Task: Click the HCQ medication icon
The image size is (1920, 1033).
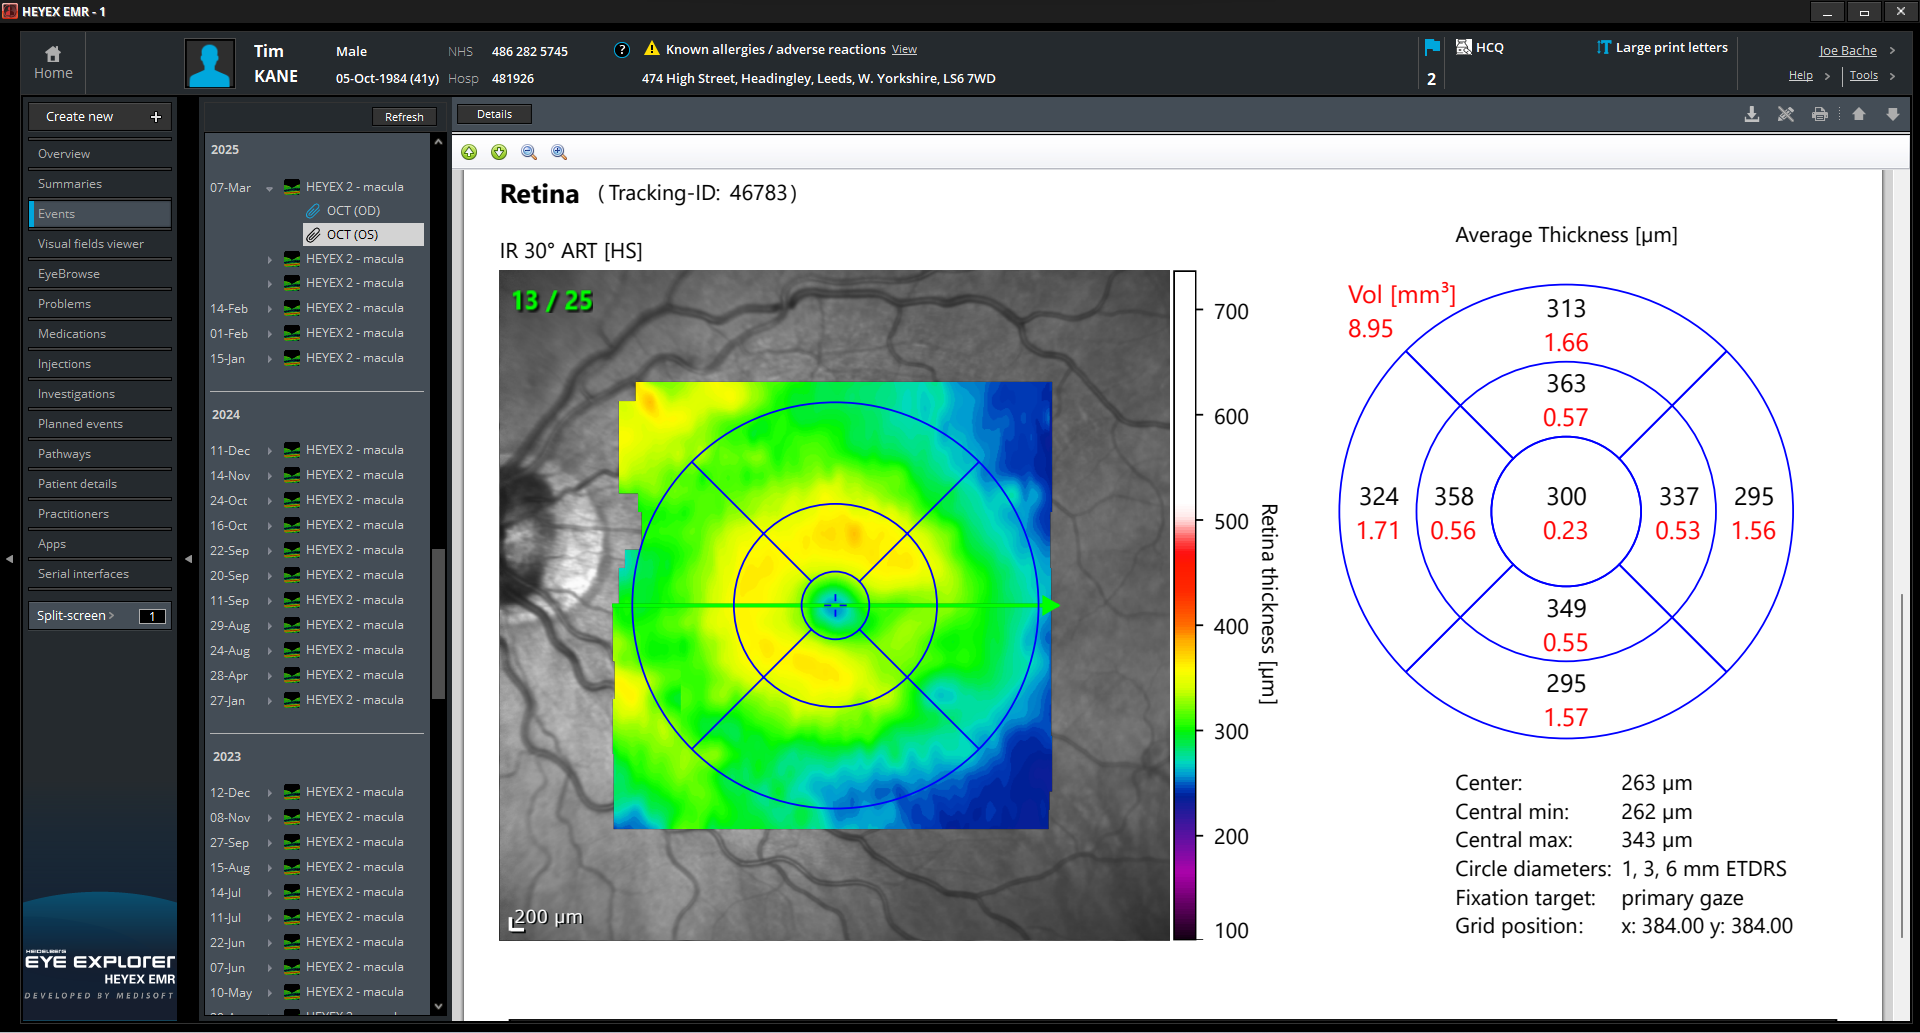Action: [1464, 47]
